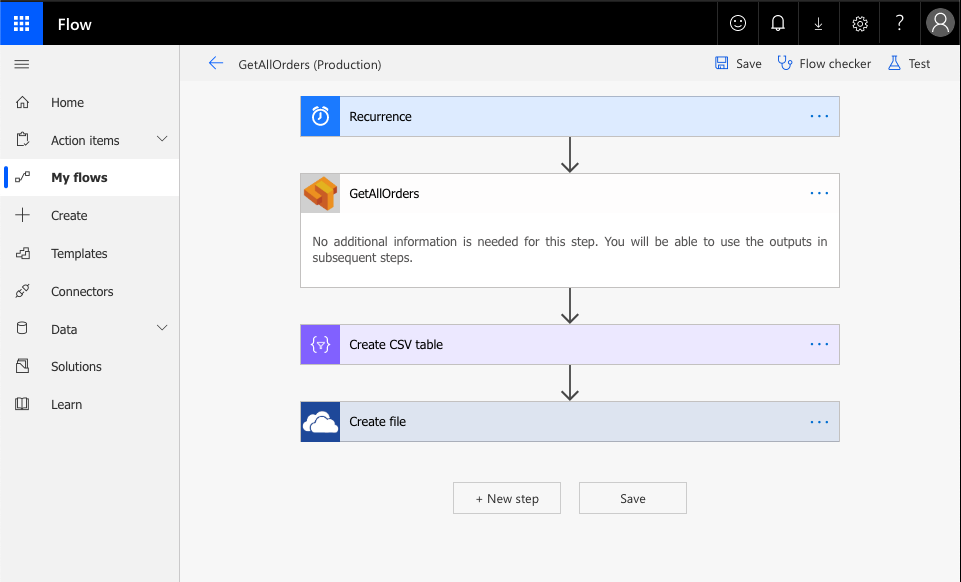Click the Save button below the flow
Image resolution: width=961 pixels, height=582 pixels.
click(x=632, y=498)
